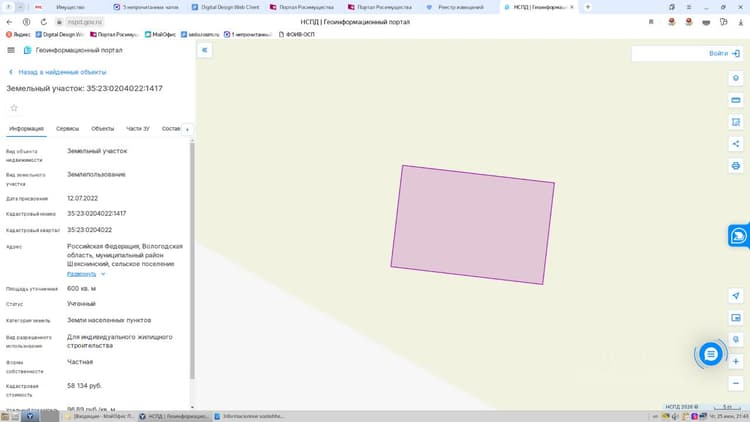Click the cadastral cost 58 134 руб.
Screen dimensions: 750x422
click(x=84, y=386)
